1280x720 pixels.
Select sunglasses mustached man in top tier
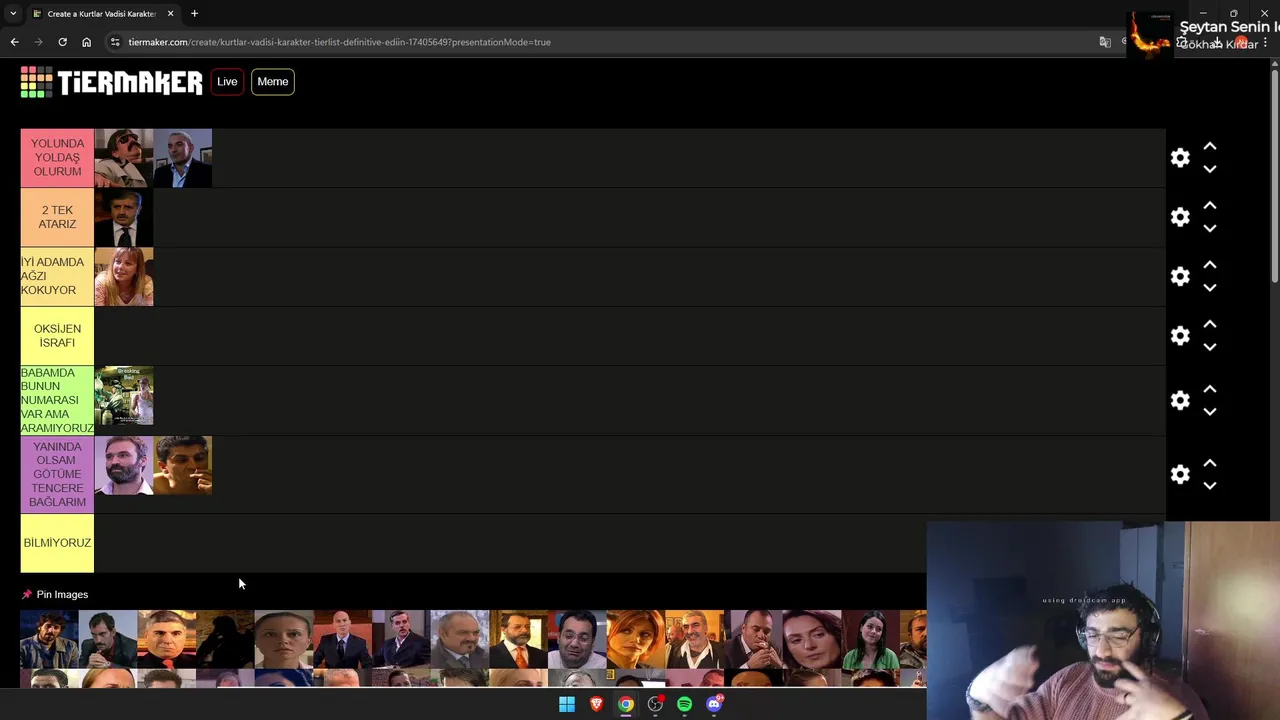[124, 158]
